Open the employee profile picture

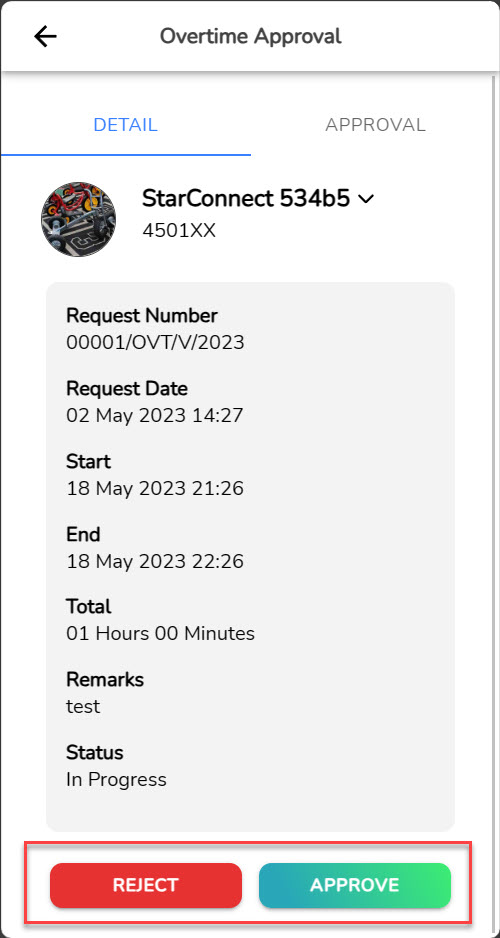click(x=78, y=220)
